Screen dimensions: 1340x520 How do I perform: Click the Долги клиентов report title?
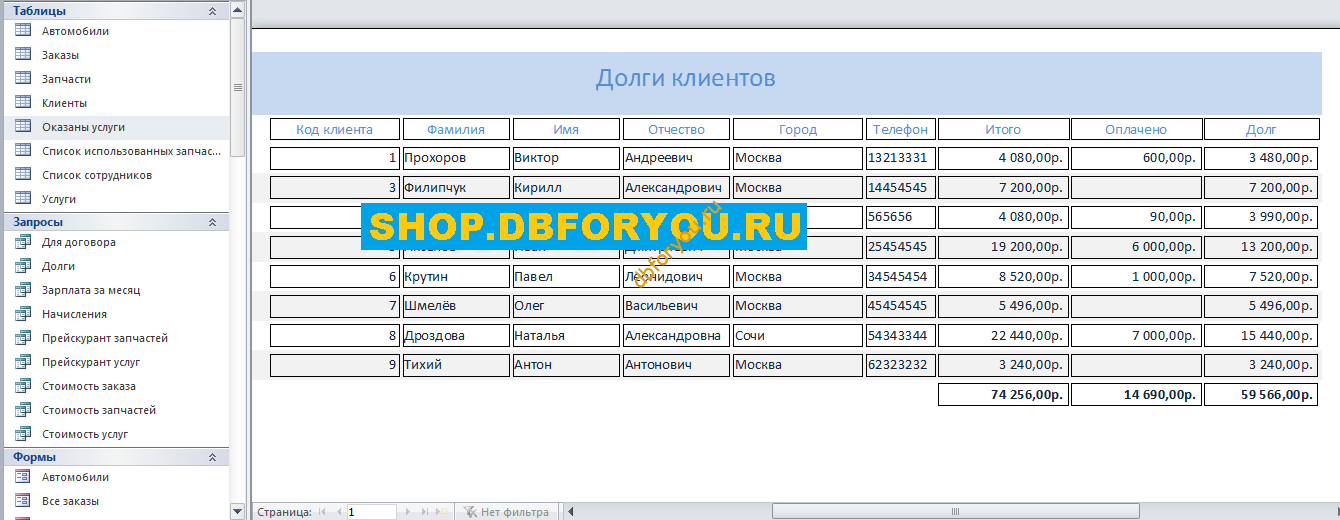tap(686, 78)
